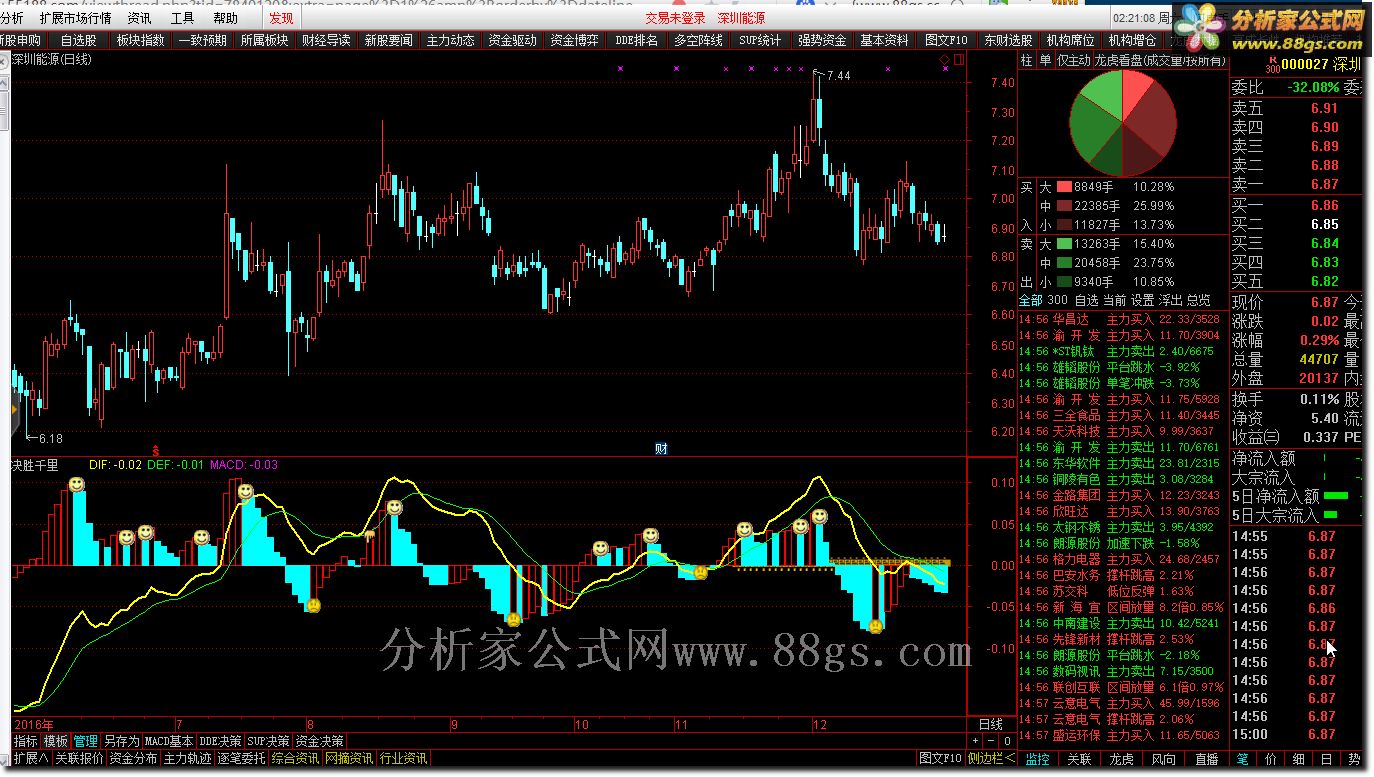Open 设置 in monitor panel
1374x777 pixels.
pyautogui.click(x=1142, y=300)
